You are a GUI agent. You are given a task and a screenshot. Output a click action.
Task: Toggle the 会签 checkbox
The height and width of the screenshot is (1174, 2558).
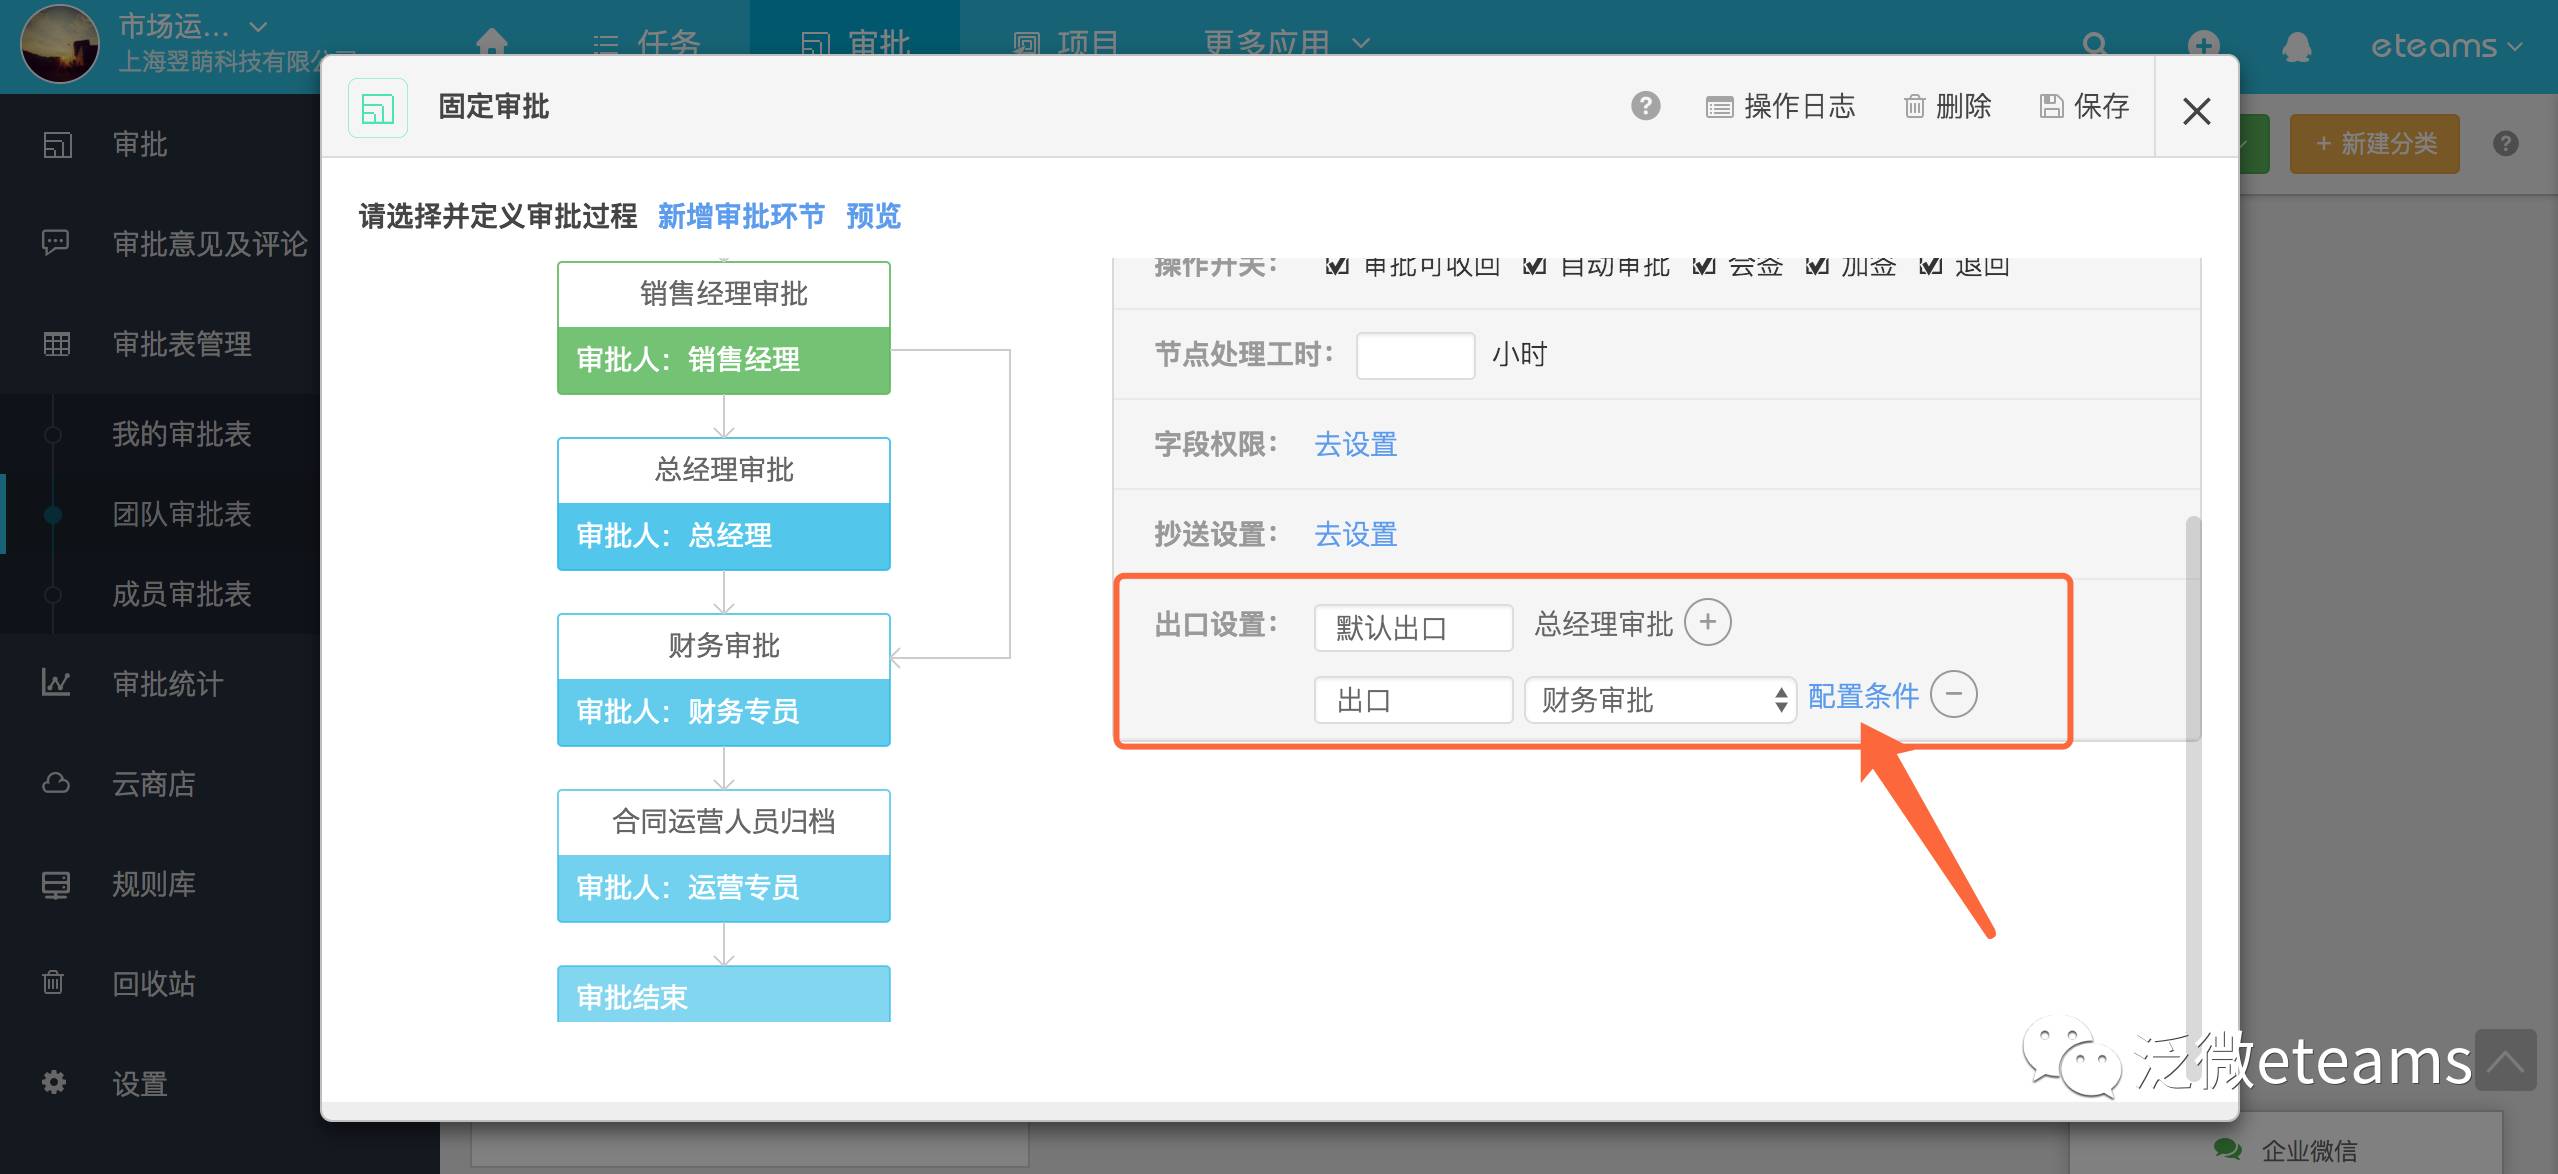point(1704,266)
